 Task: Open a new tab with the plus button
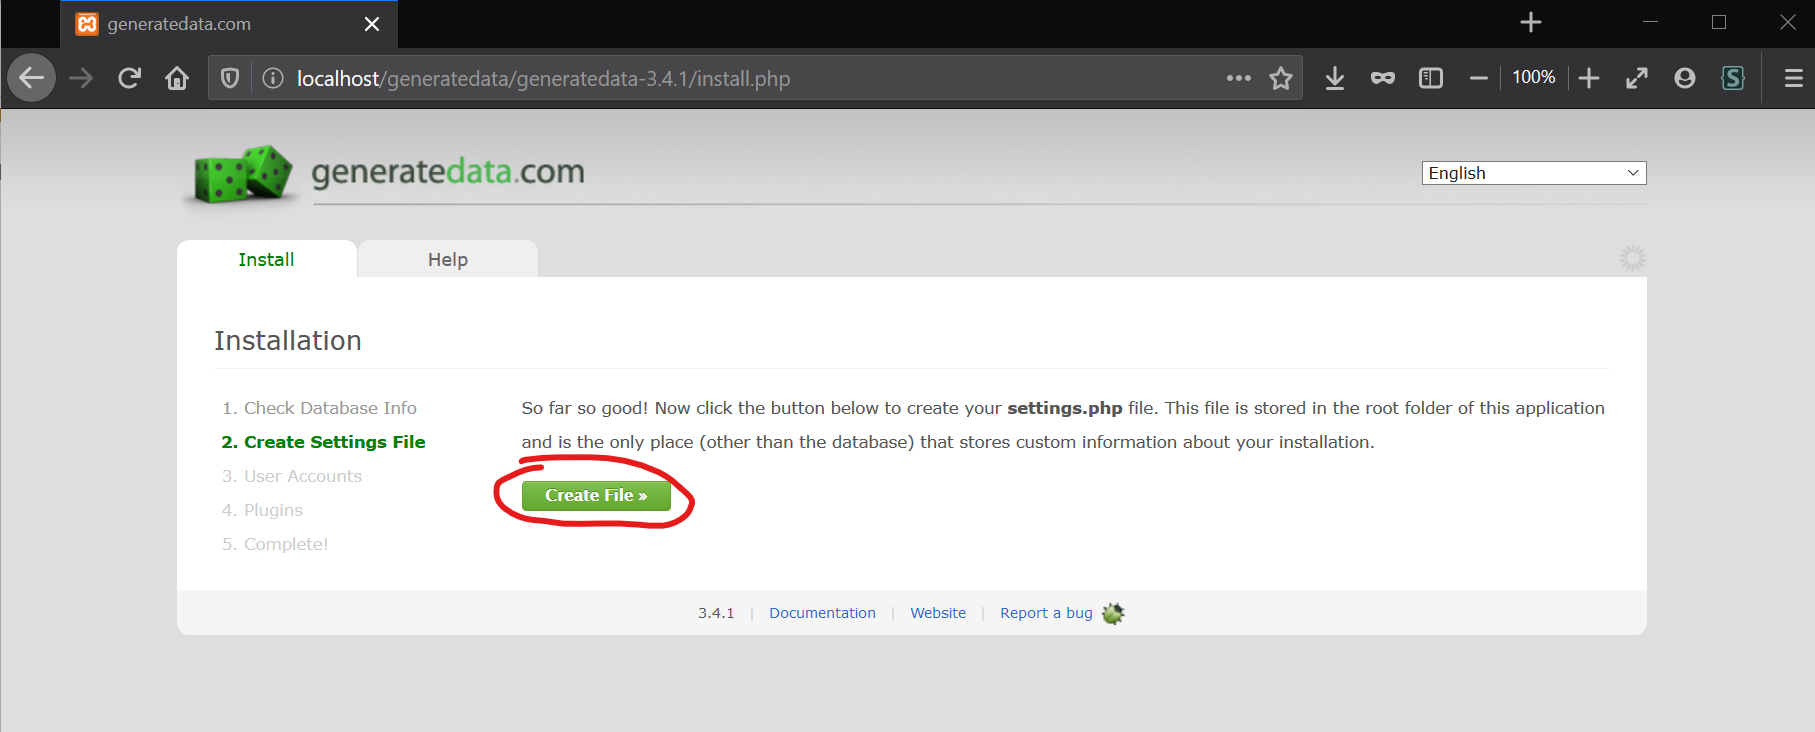(x=1531, y=22)
